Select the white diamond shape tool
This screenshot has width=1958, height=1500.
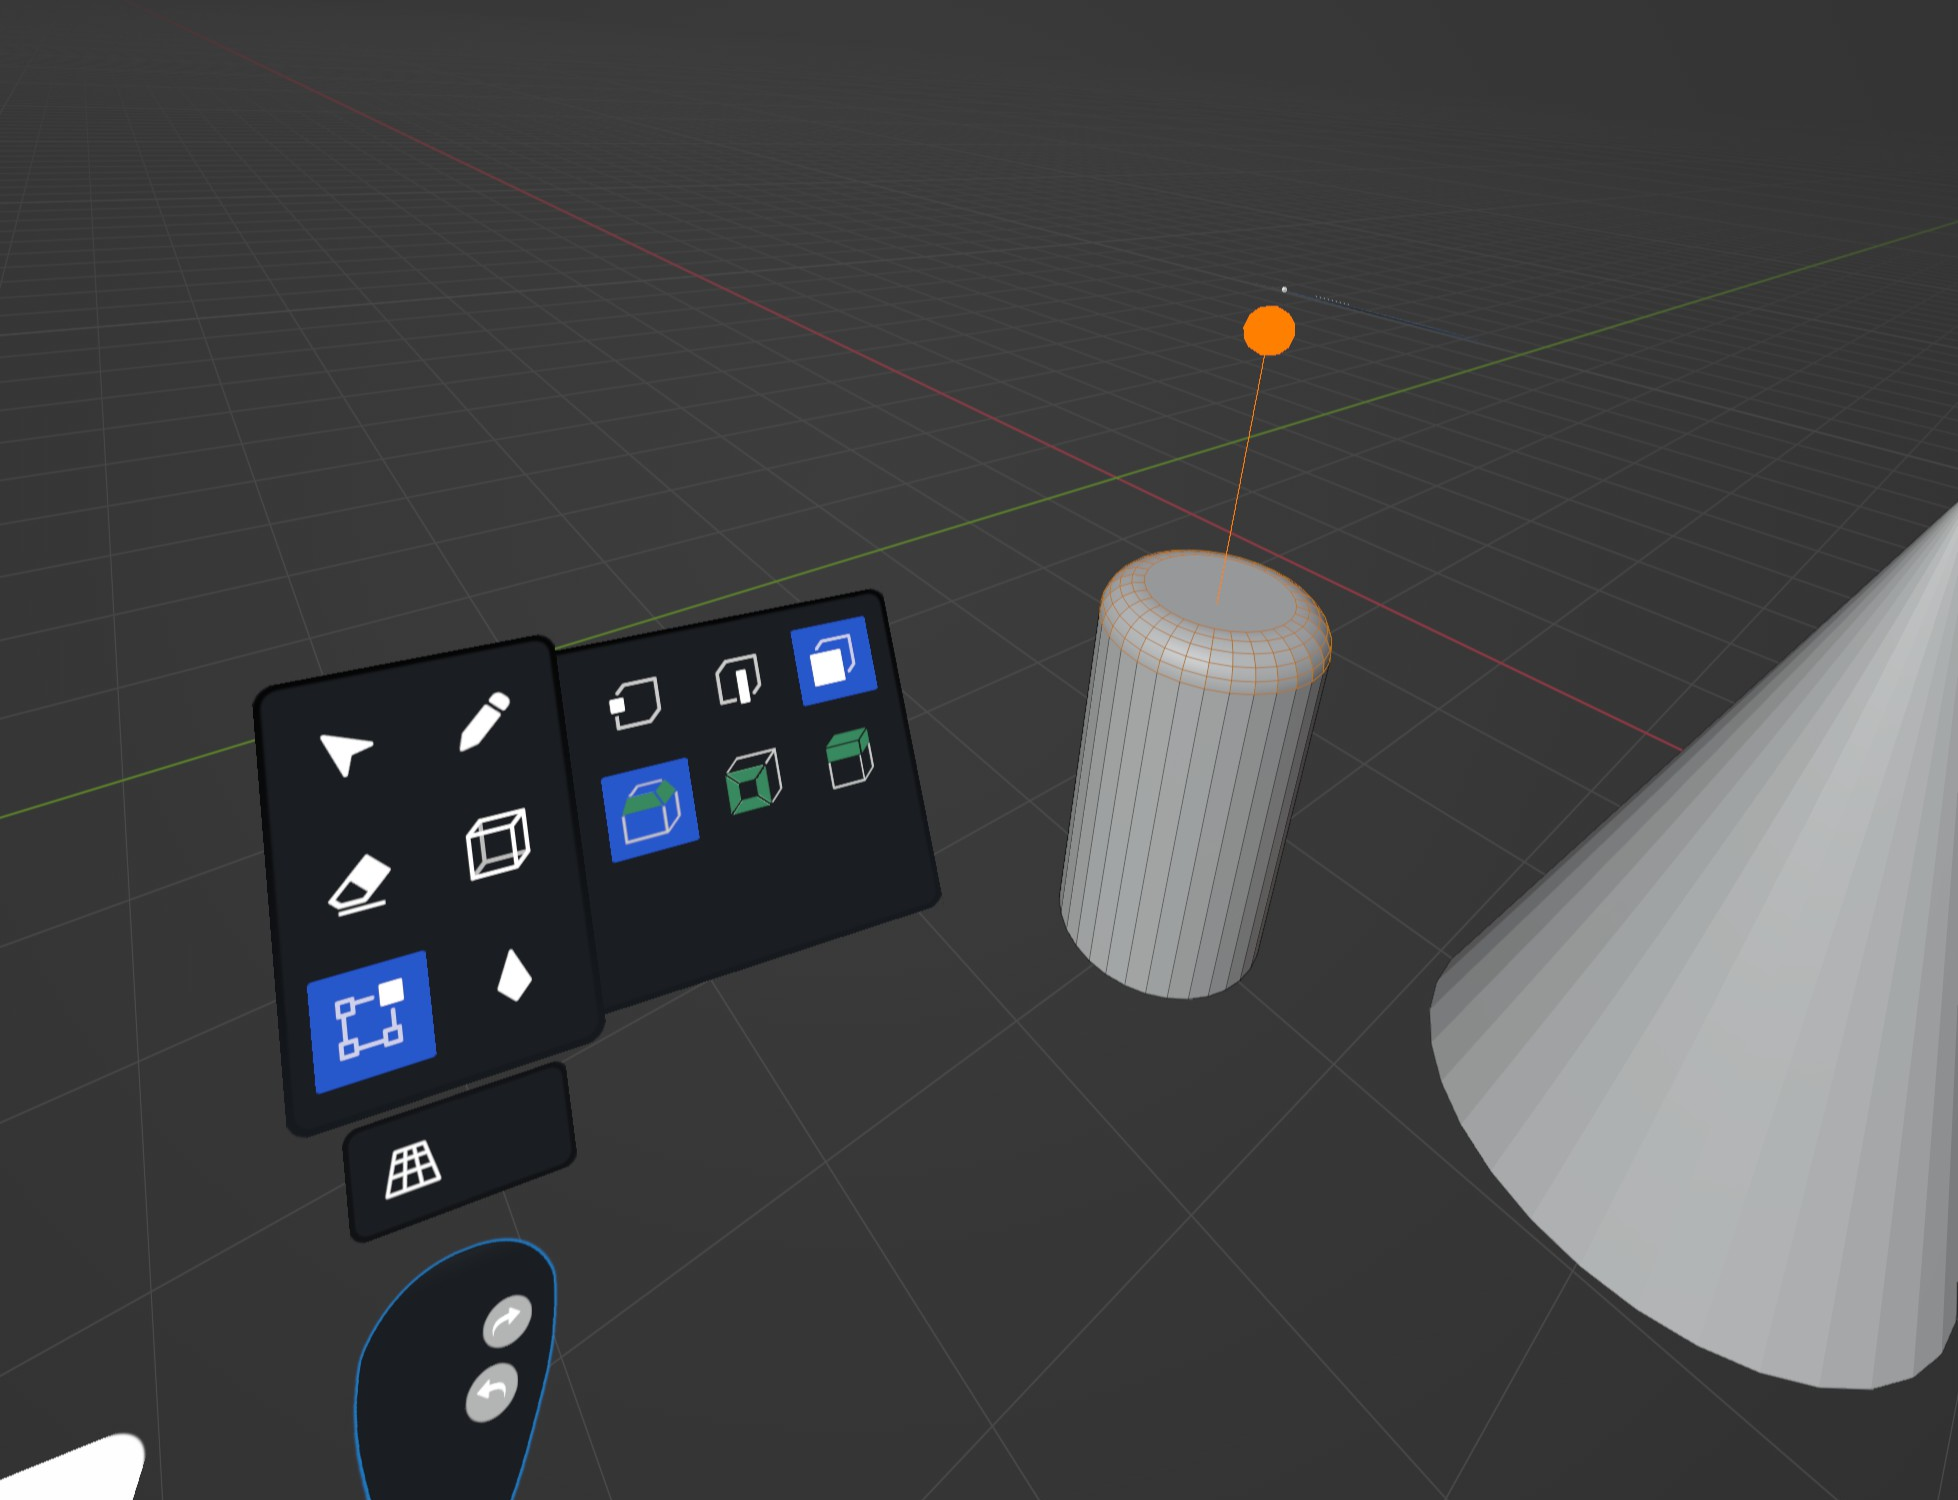514,976
